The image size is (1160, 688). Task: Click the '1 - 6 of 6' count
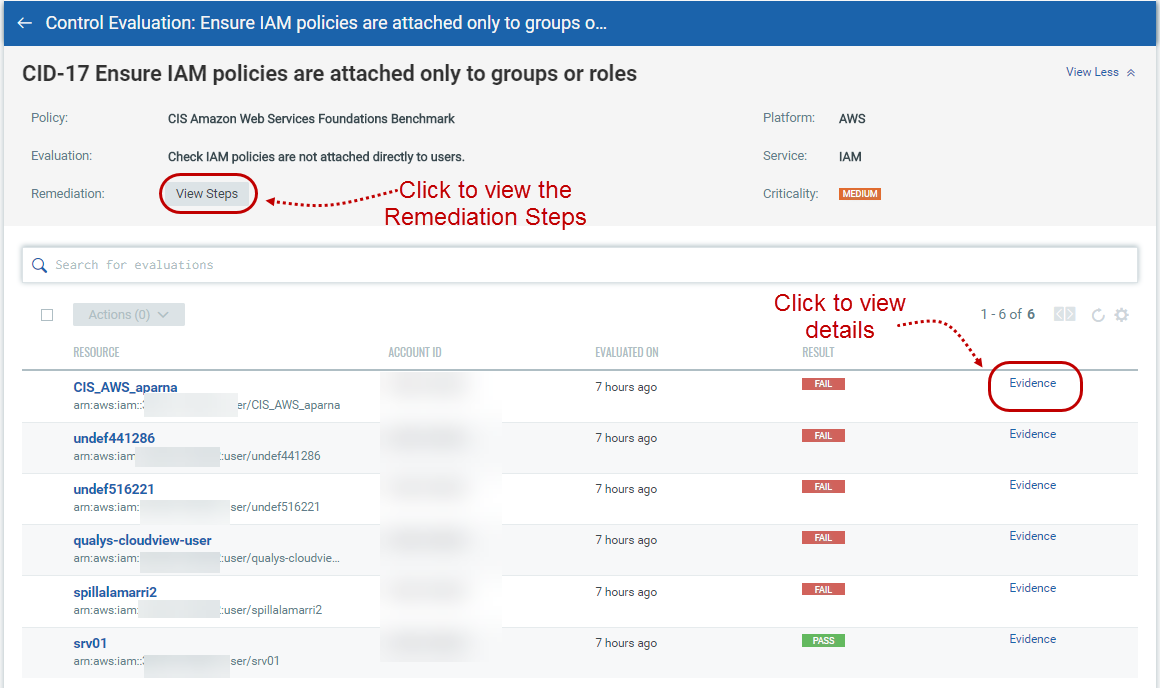1008,314
